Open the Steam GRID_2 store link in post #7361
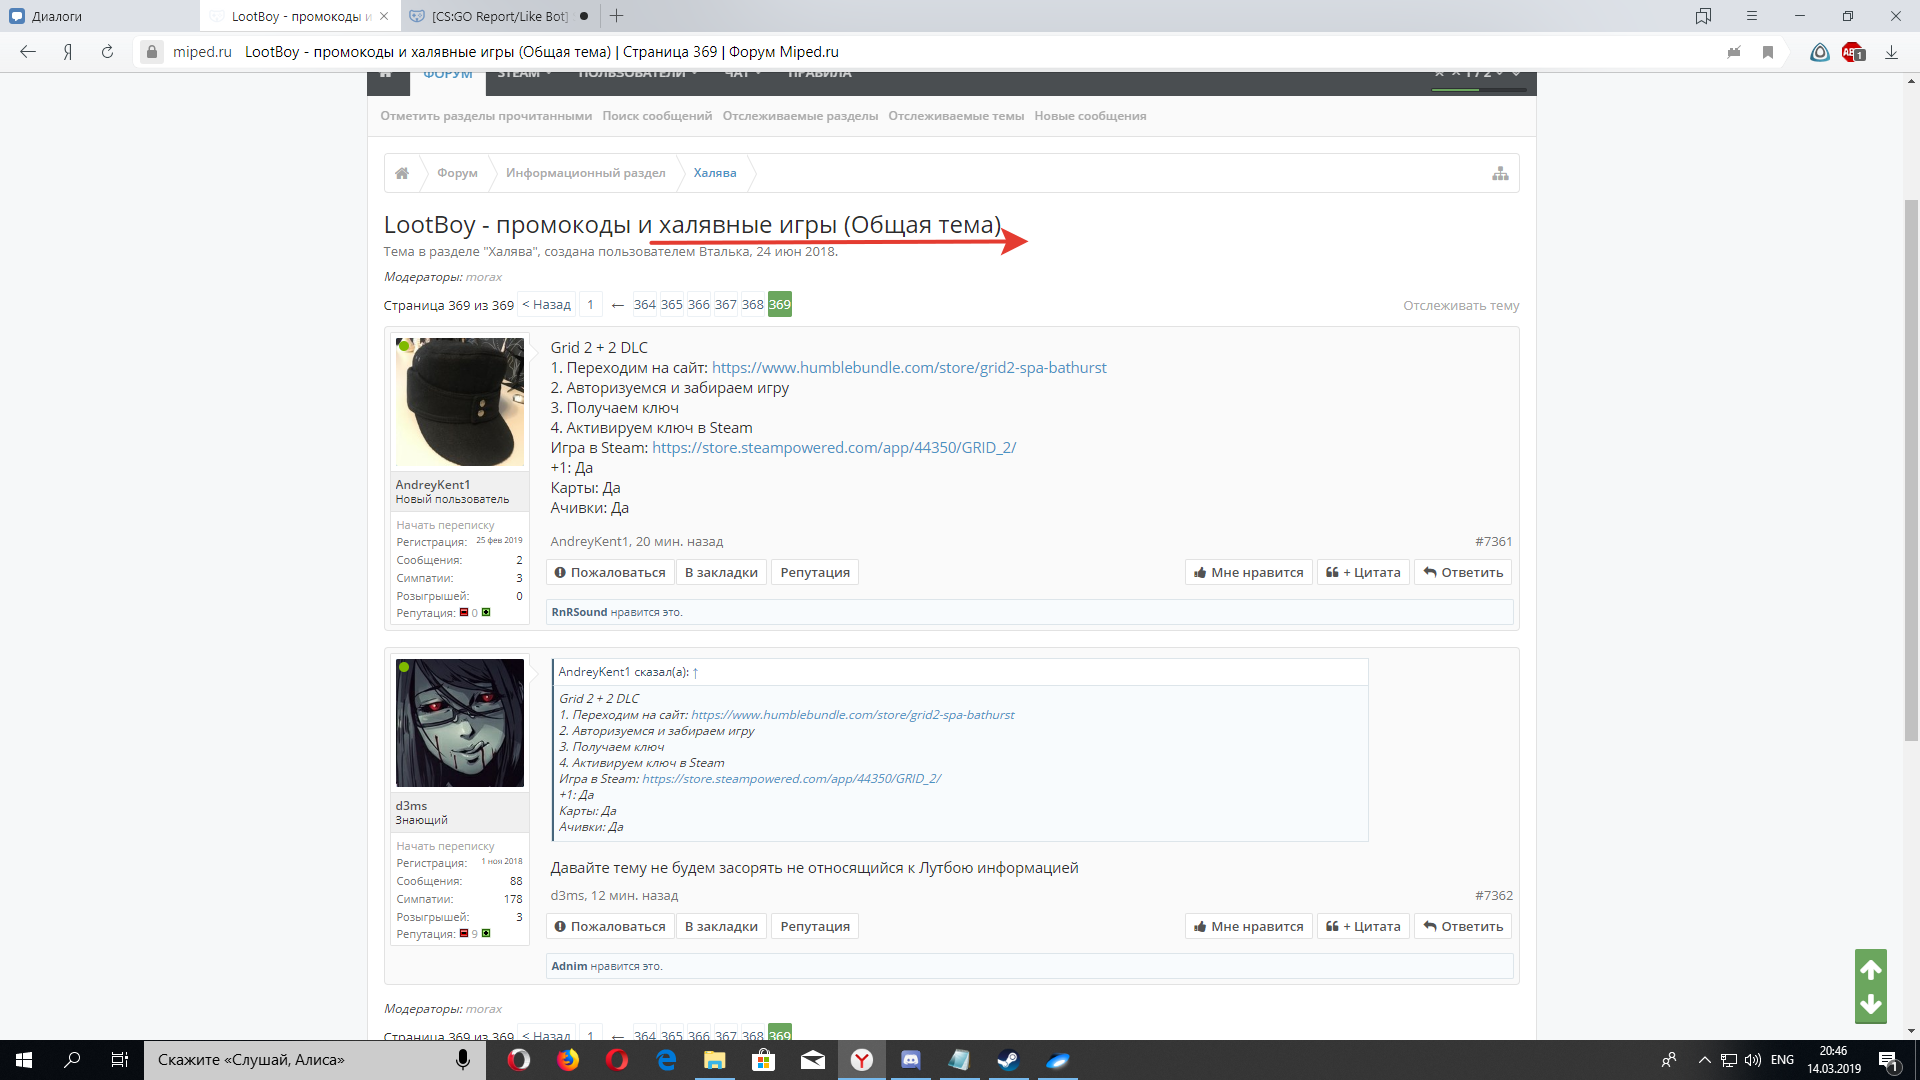This screenshot has height=1080, width=1920. pos(834,448)
